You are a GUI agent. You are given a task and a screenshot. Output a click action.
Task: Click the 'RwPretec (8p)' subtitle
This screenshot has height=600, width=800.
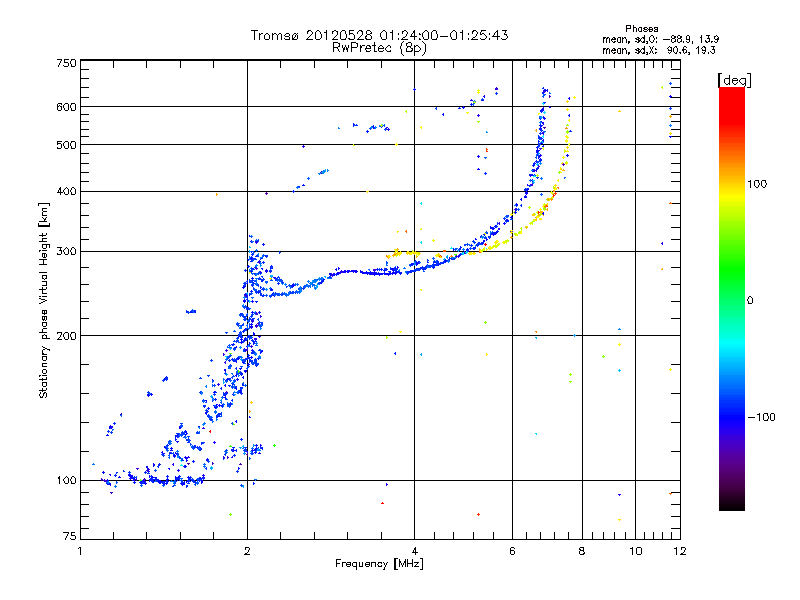[x=379, y=48]
